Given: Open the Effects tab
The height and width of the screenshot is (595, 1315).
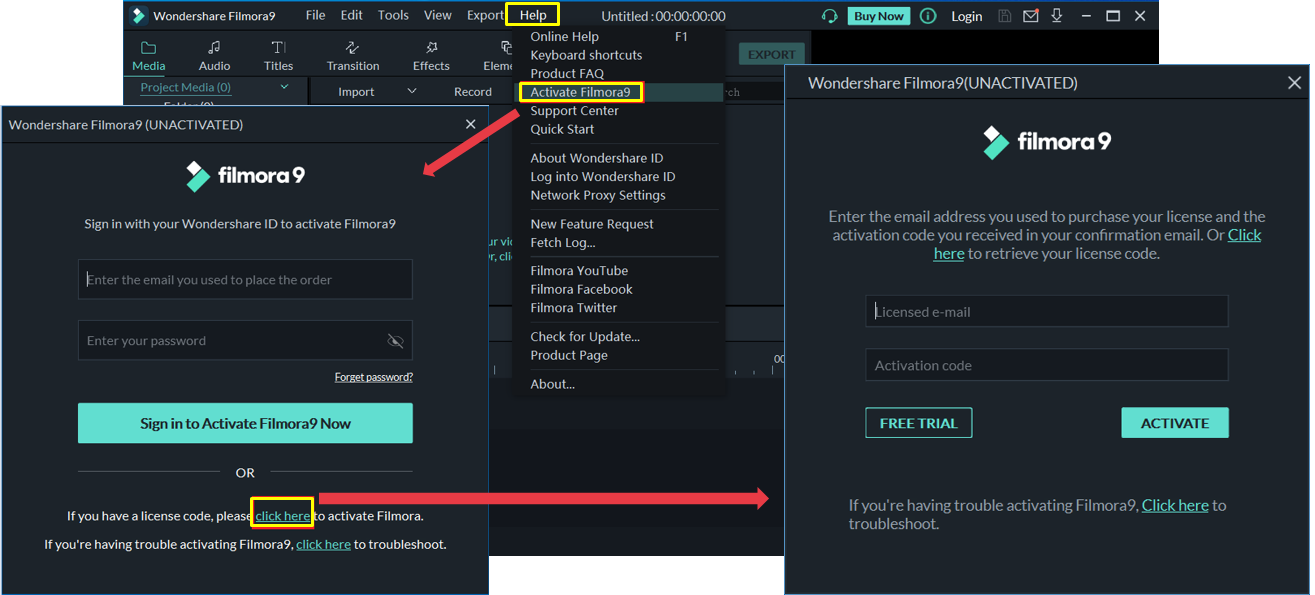Looking at the screenshot, I should coord(431,56).
